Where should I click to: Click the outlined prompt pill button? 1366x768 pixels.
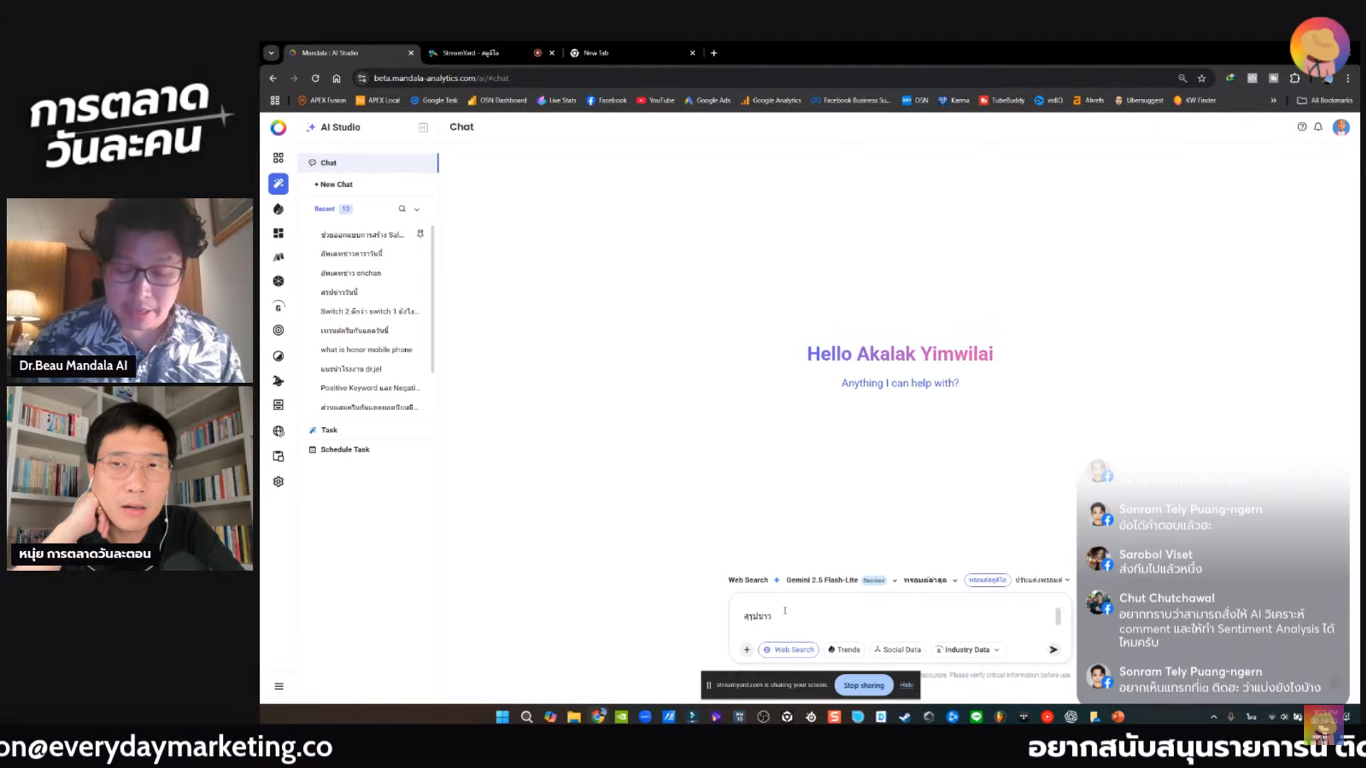tap(987, 580)
